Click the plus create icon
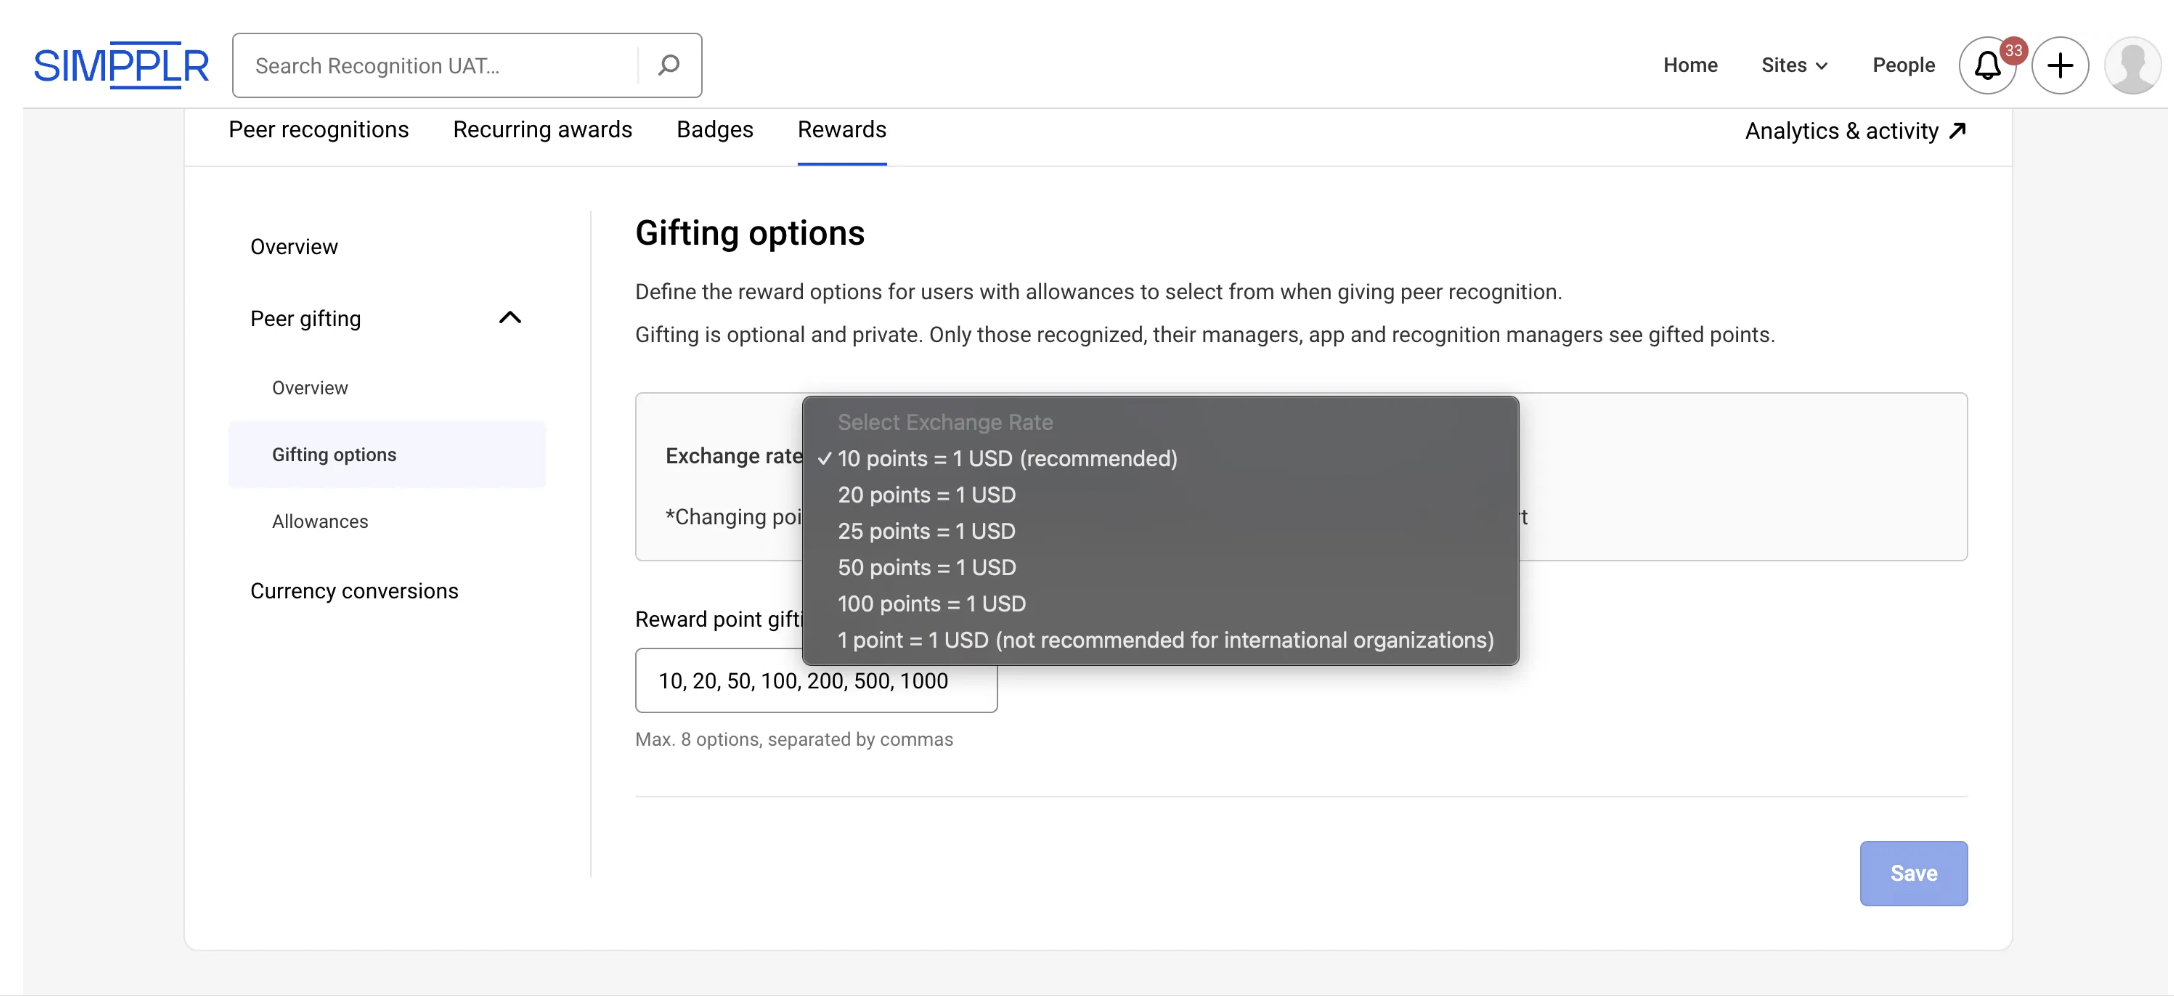This screenshot has width=2174, height=996. (x=2059, y=66)
